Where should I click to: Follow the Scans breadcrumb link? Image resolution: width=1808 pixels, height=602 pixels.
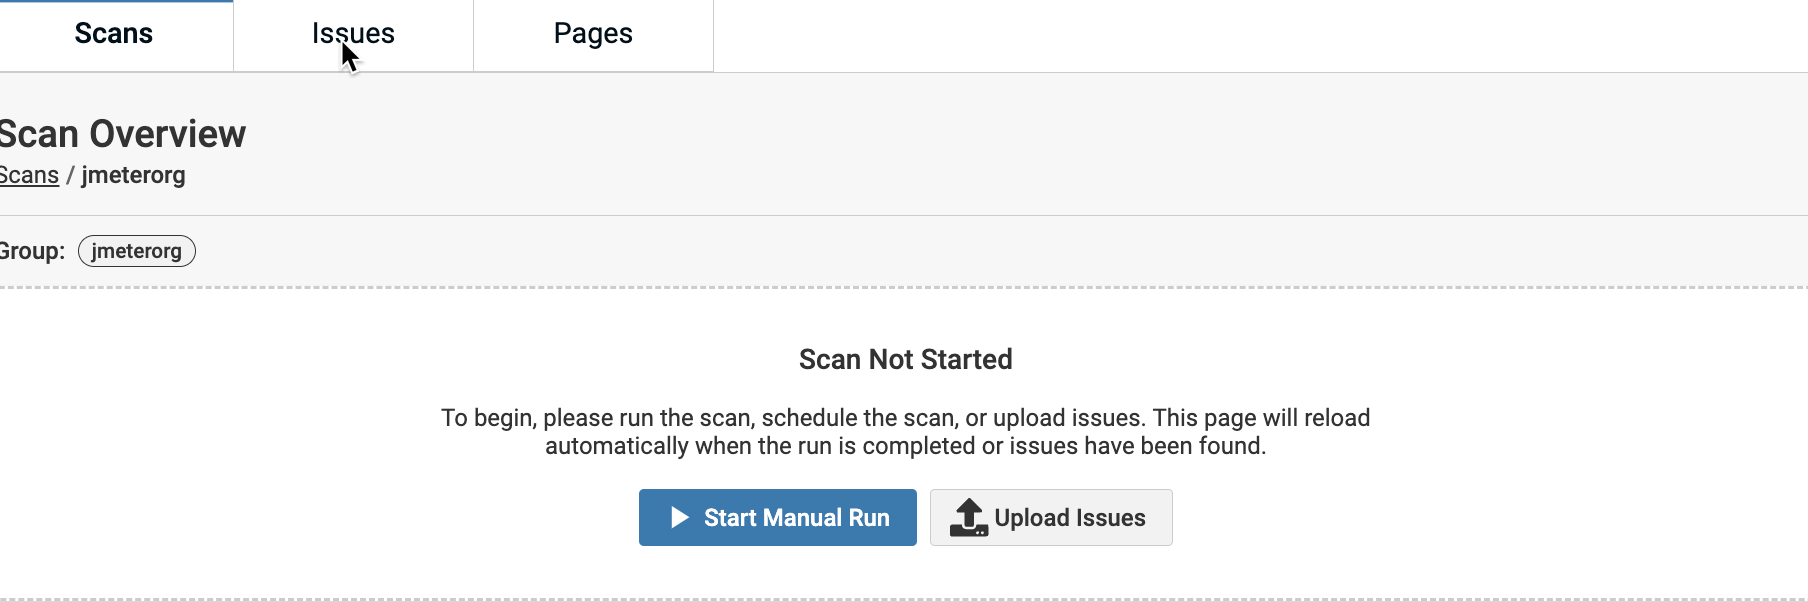pyautogui.click(x=29, y=176)
